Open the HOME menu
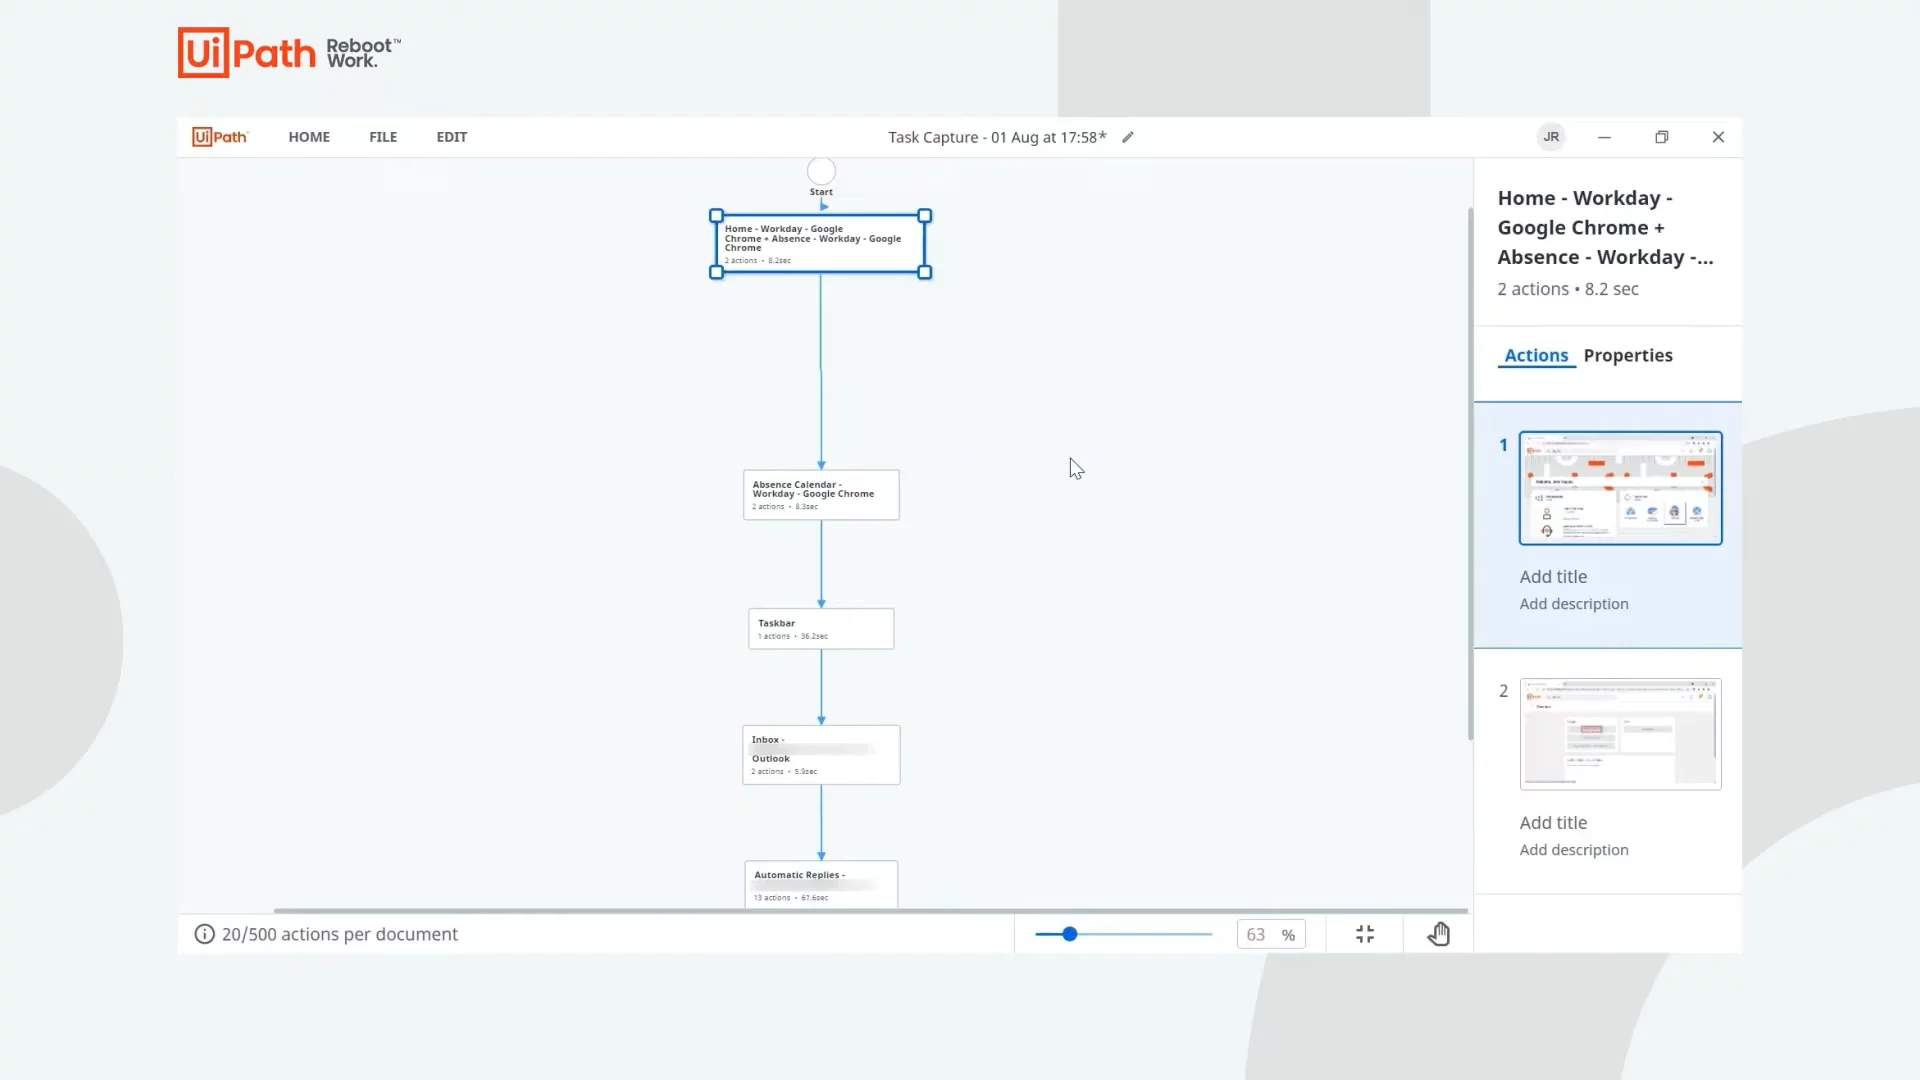The image size is (1920, 1080). point(309,137)
